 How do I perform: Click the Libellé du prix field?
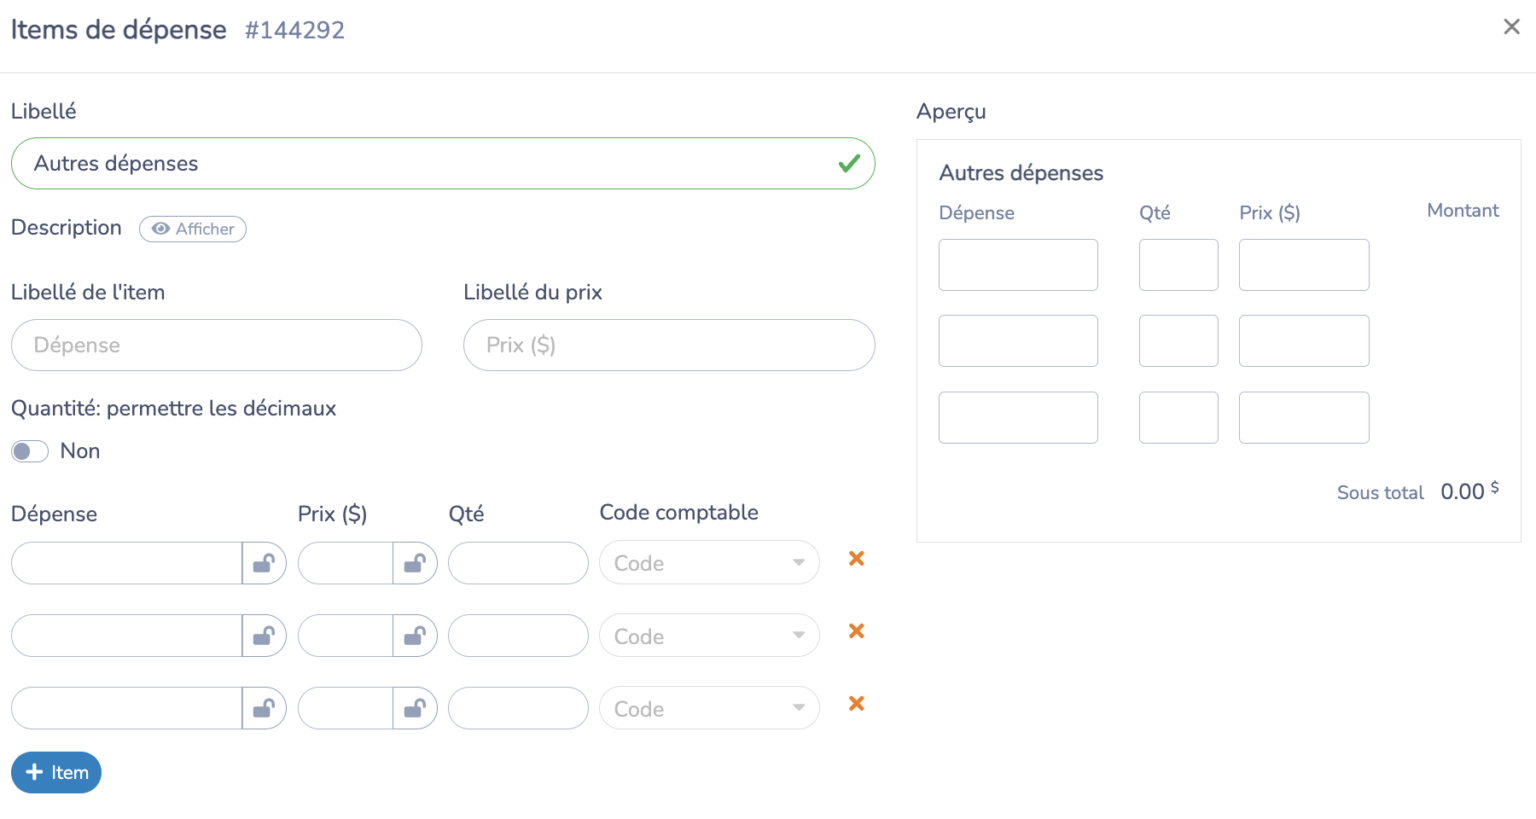pos(669,345)
